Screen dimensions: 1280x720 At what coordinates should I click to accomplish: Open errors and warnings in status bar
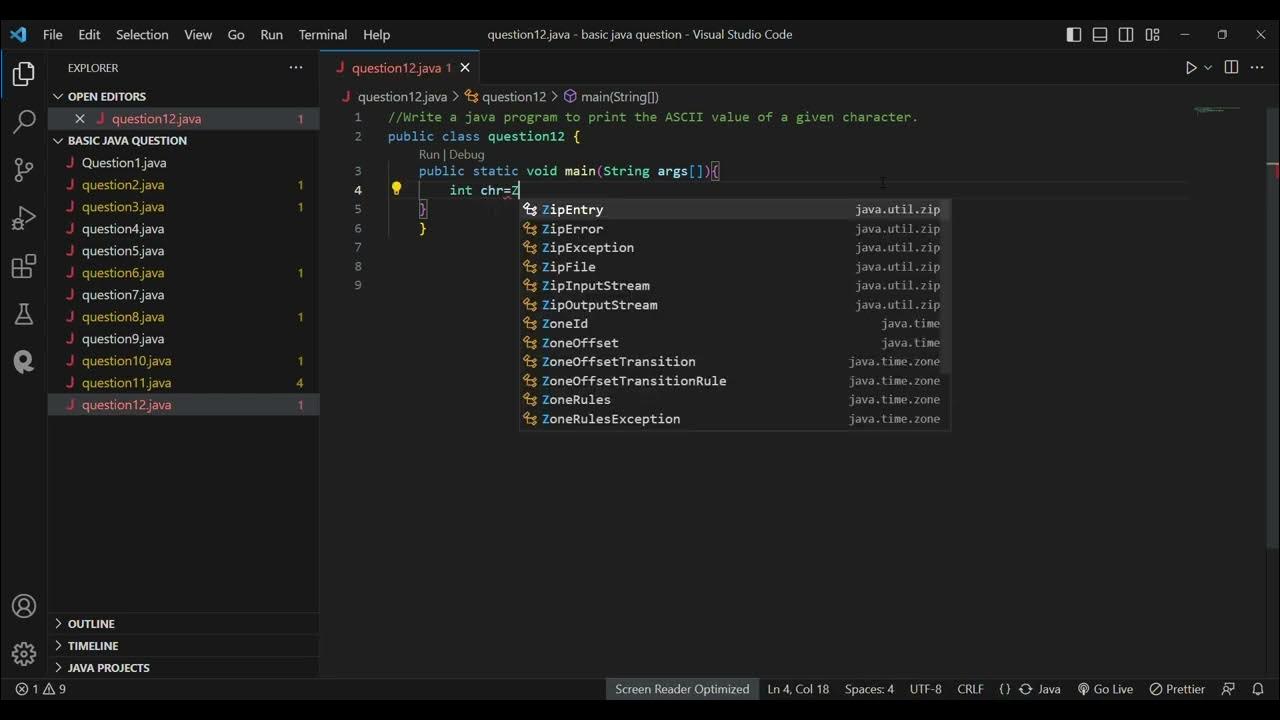41,689
